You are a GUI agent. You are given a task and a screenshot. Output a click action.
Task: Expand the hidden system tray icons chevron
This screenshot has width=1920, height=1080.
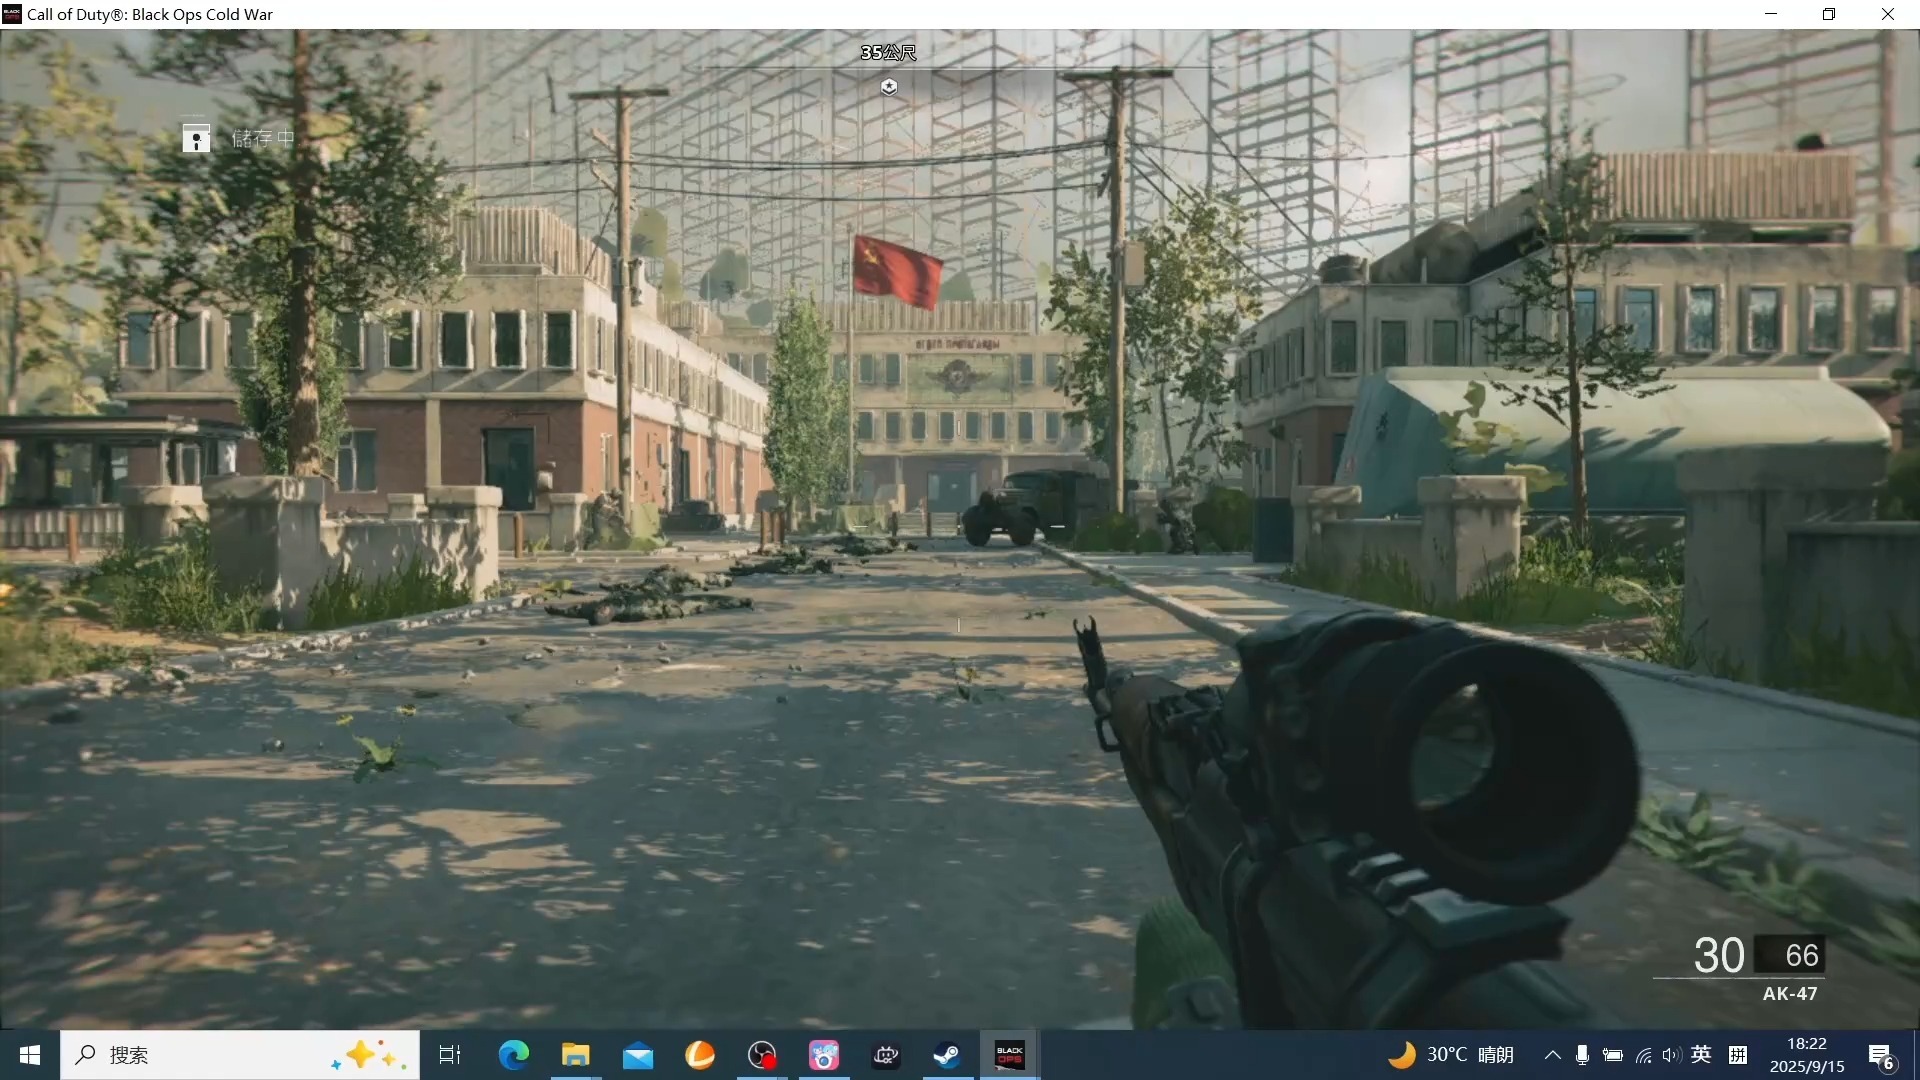pyautogui.click(x=1552, y=1055)
